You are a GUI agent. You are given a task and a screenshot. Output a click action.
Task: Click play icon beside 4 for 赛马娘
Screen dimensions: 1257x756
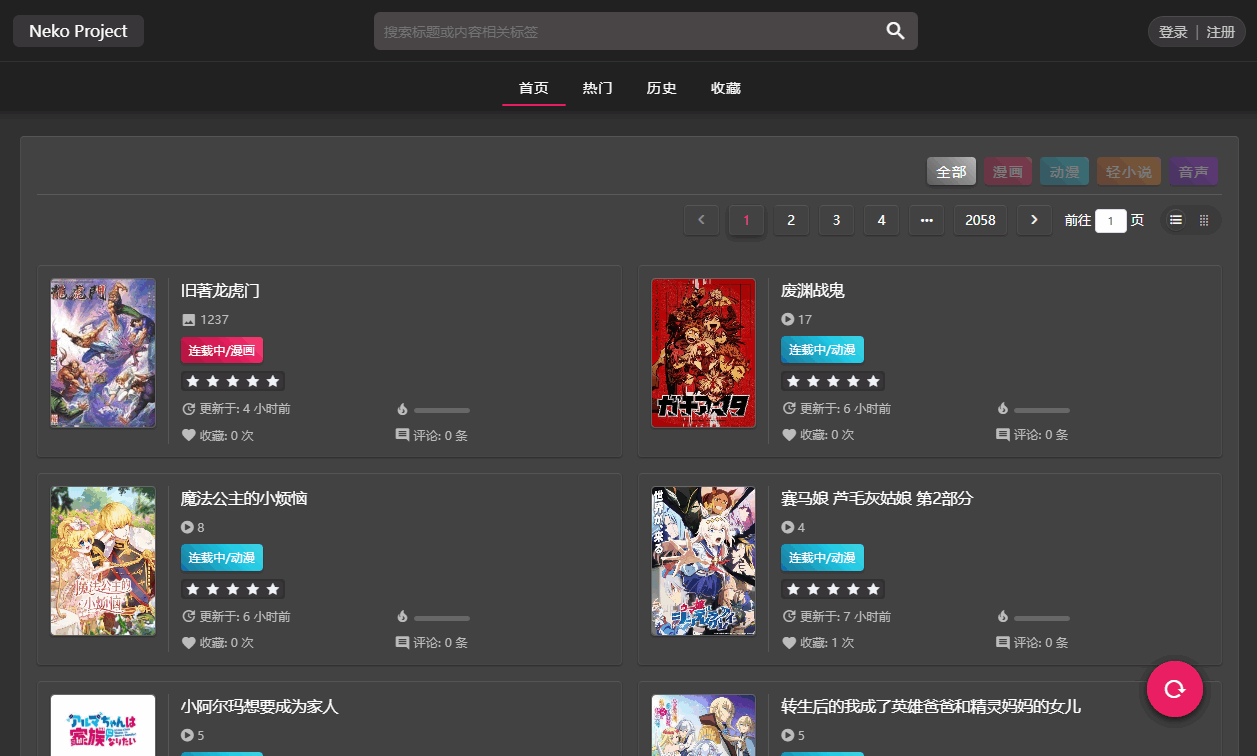(x=788, y=528)
